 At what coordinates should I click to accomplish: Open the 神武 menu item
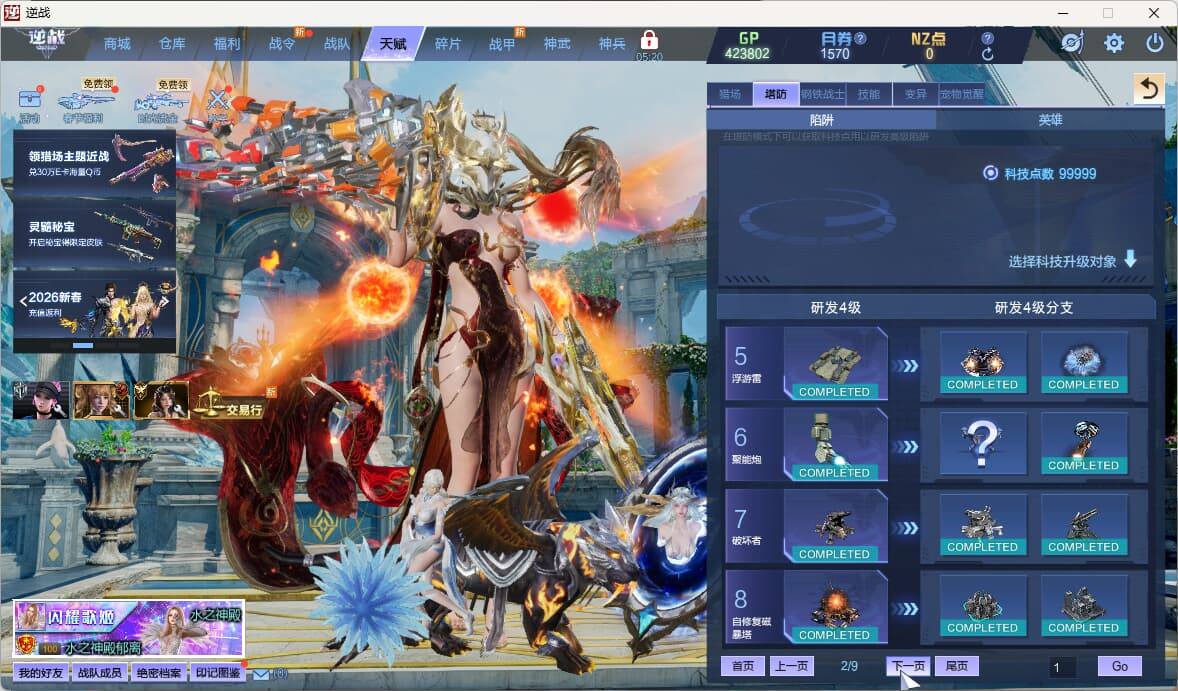click(557, 44)
